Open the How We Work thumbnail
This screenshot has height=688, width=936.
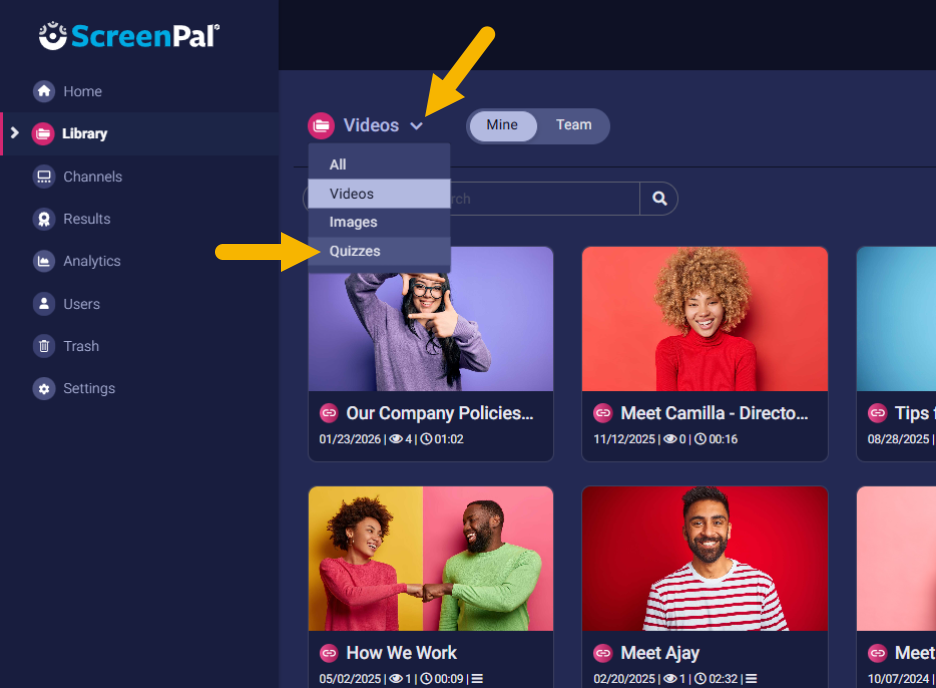point(430,558)
